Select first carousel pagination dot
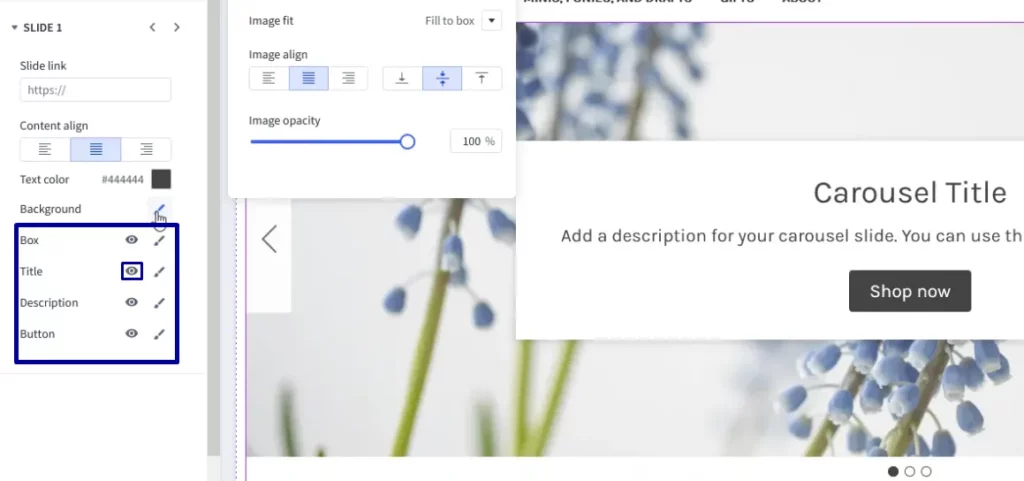Viewport: 1024px width, 481px height. [893, 471]
